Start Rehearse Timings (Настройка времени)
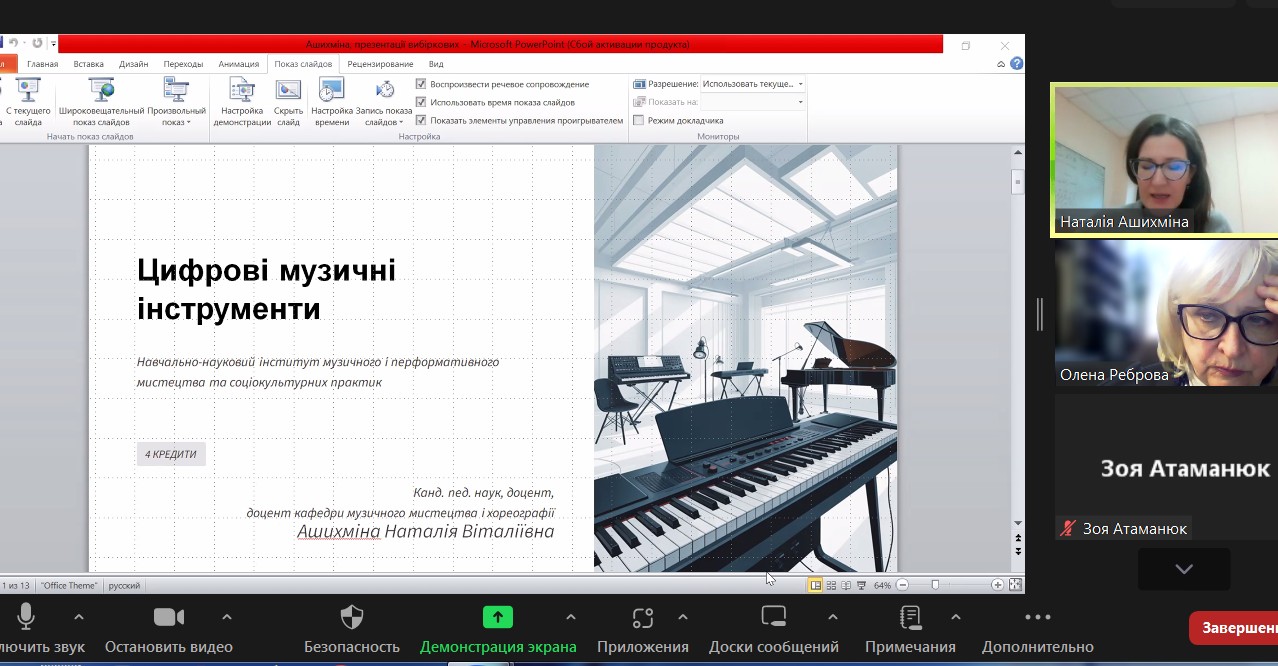1278x666 pixels. [x=331, y=92]
